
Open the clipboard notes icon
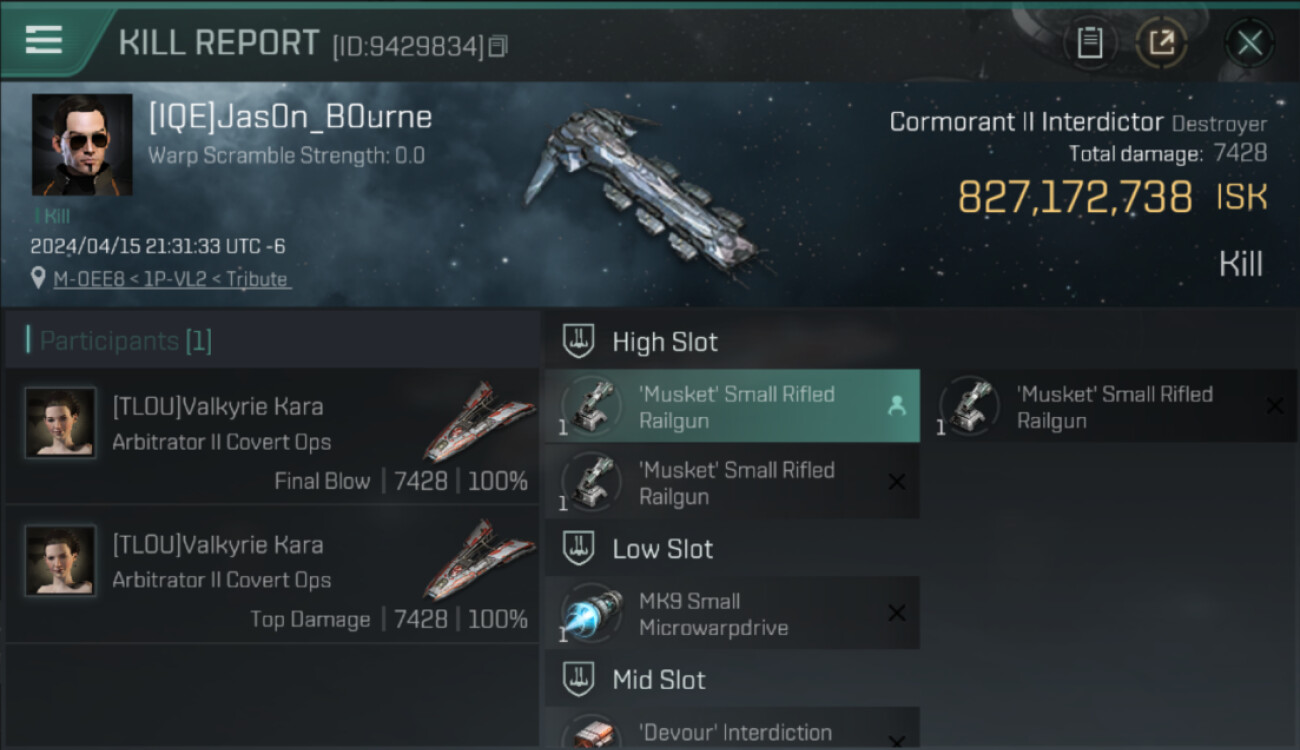(1090, 43)
